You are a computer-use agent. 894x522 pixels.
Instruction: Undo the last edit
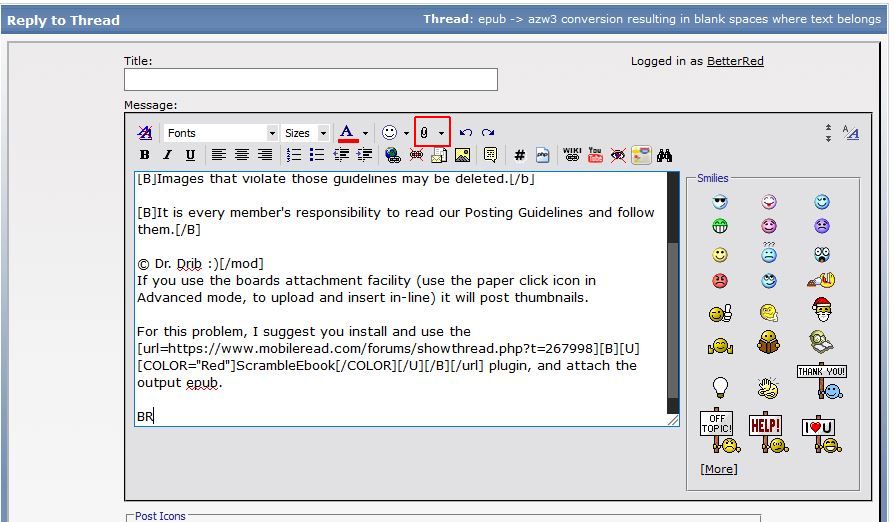tap(466, 133)
